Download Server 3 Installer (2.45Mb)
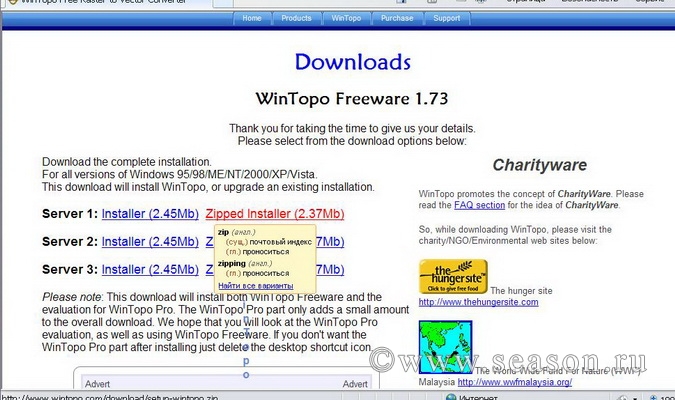Image resolution: width=675 pixels, height=400 pixels. [150, 270]
